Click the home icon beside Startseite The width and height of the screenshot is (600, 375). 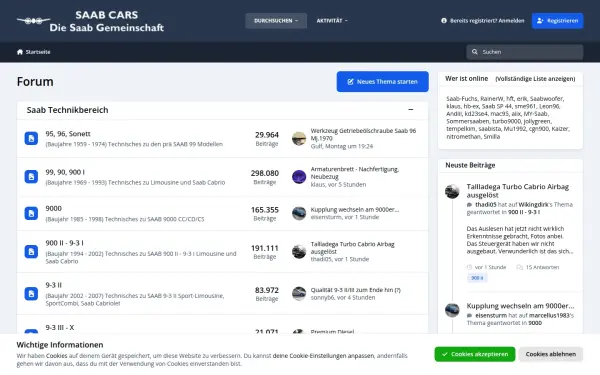click(20, 52)
